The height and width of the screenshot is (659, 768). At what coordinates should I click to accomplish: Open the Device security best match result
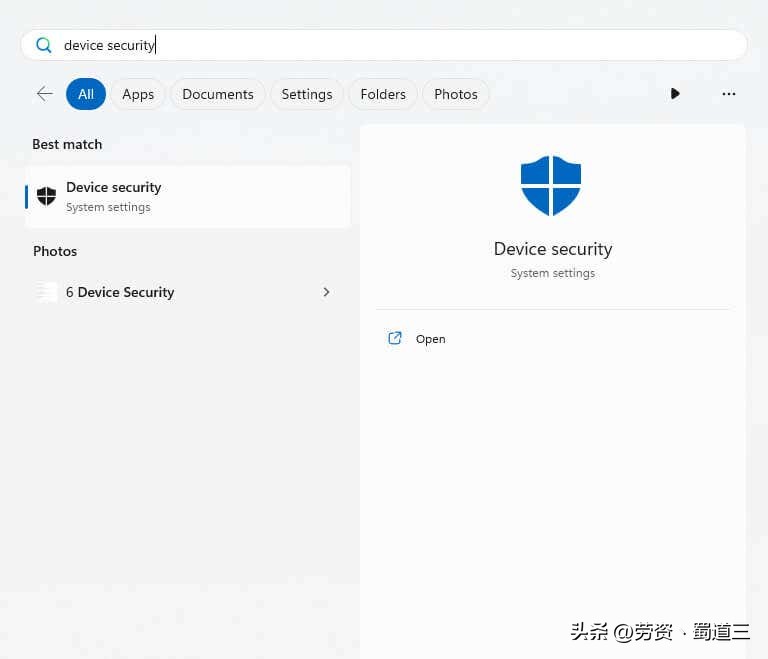pos(188,196)
